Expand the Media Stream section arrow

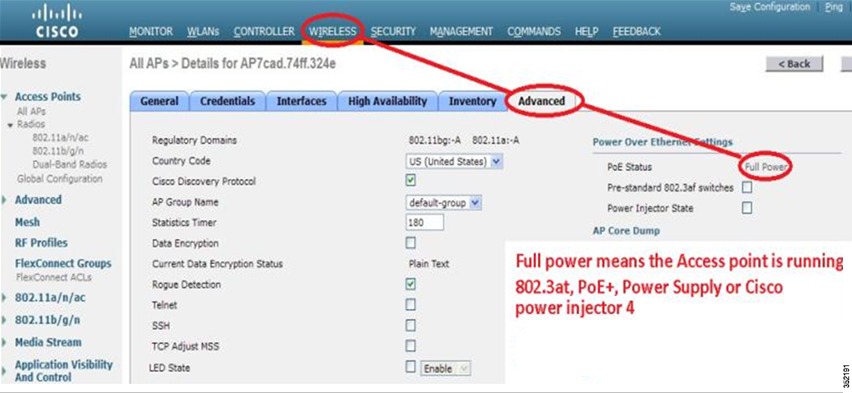pyautogui.click(x=4, y=342)
